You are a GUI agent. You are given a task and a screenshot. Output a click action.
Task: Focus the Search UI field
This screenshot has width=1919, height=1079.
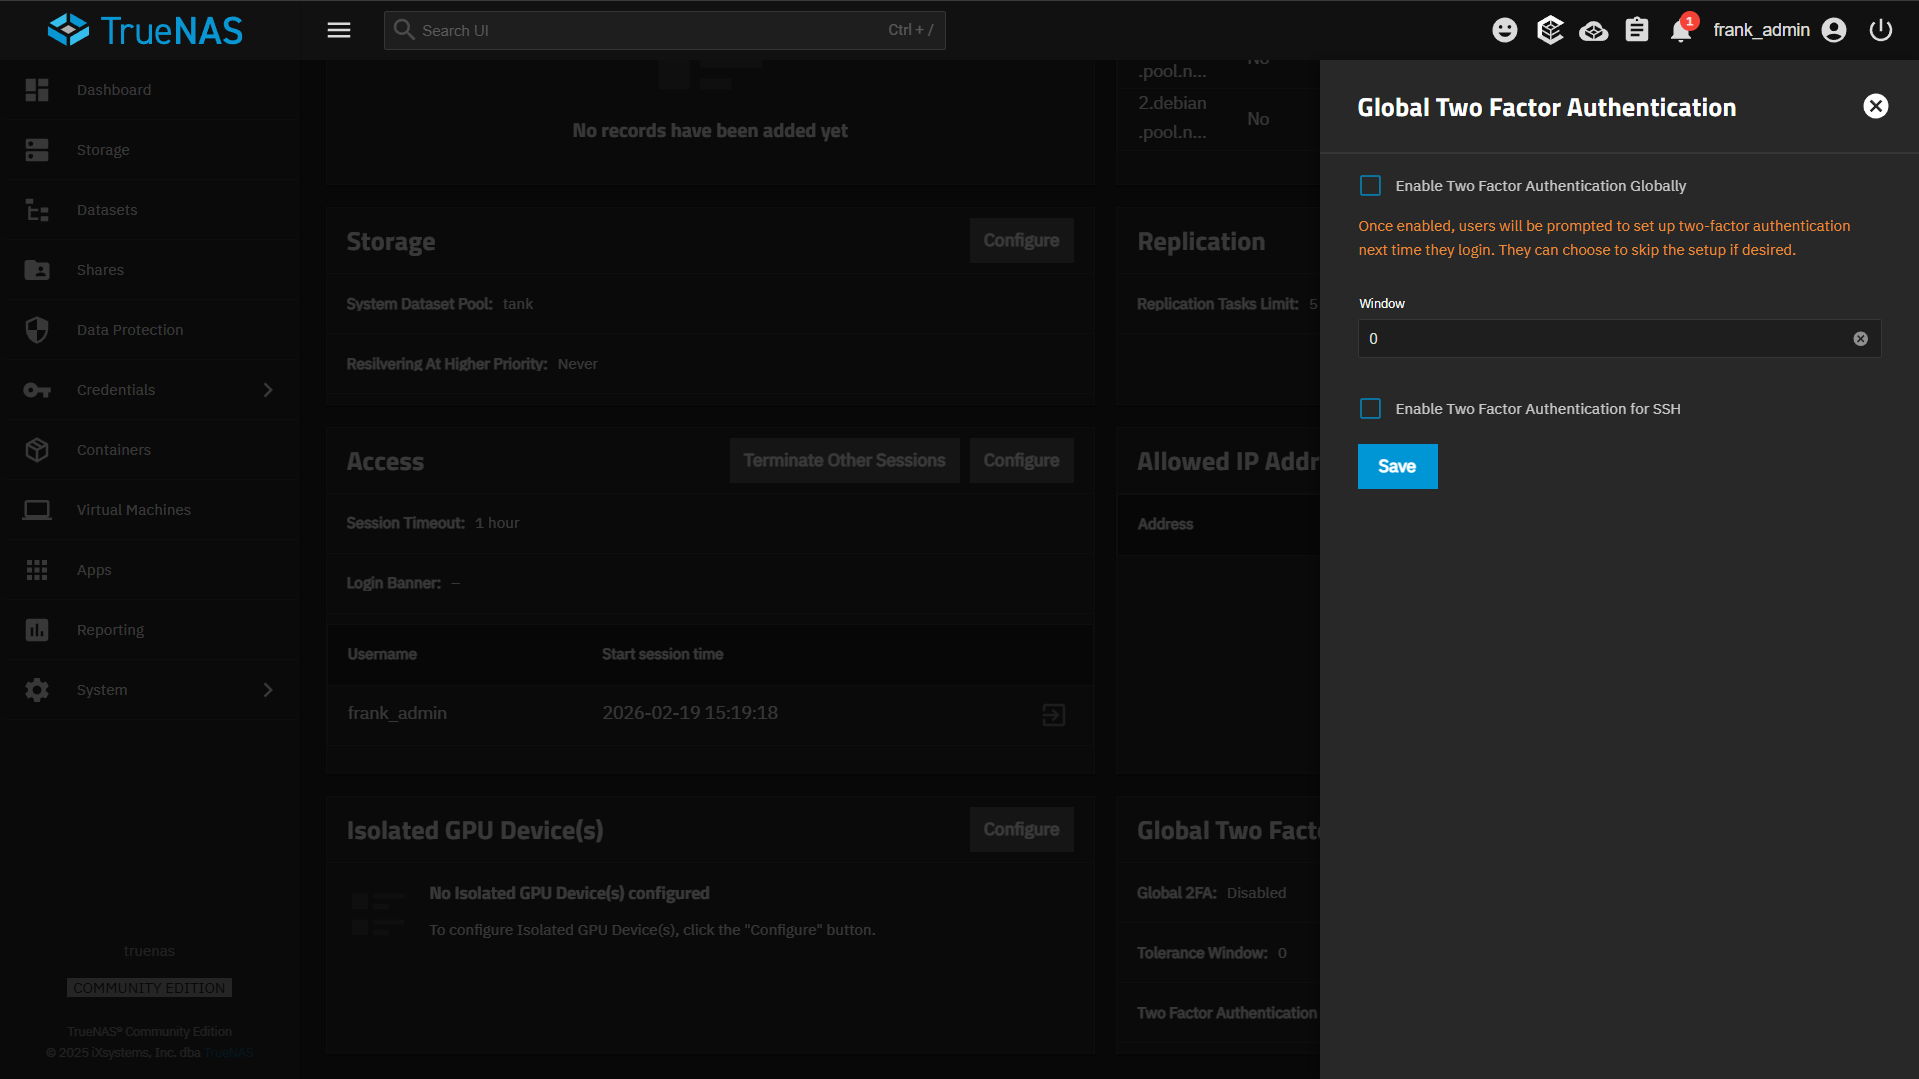[664, 30]
